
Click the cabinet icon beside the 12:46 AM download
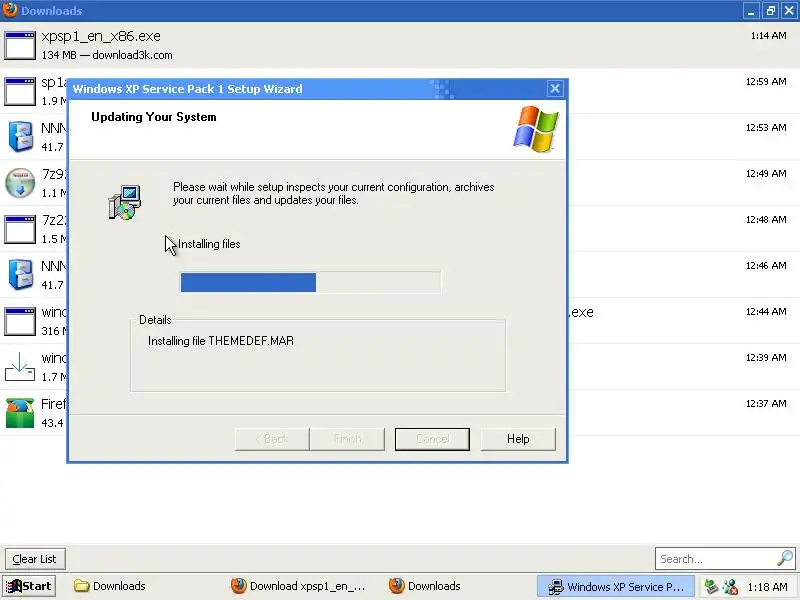pyautogui.click(x=20, y=274)
